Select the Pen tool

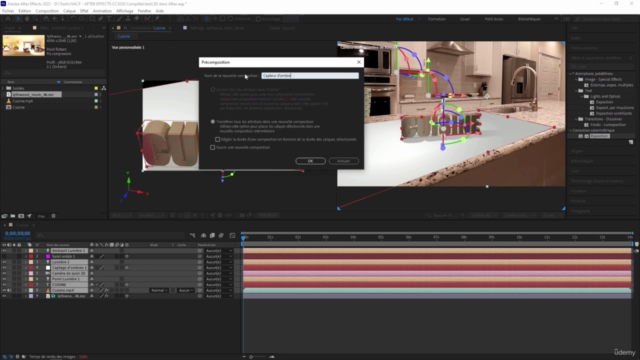(101, 19)
